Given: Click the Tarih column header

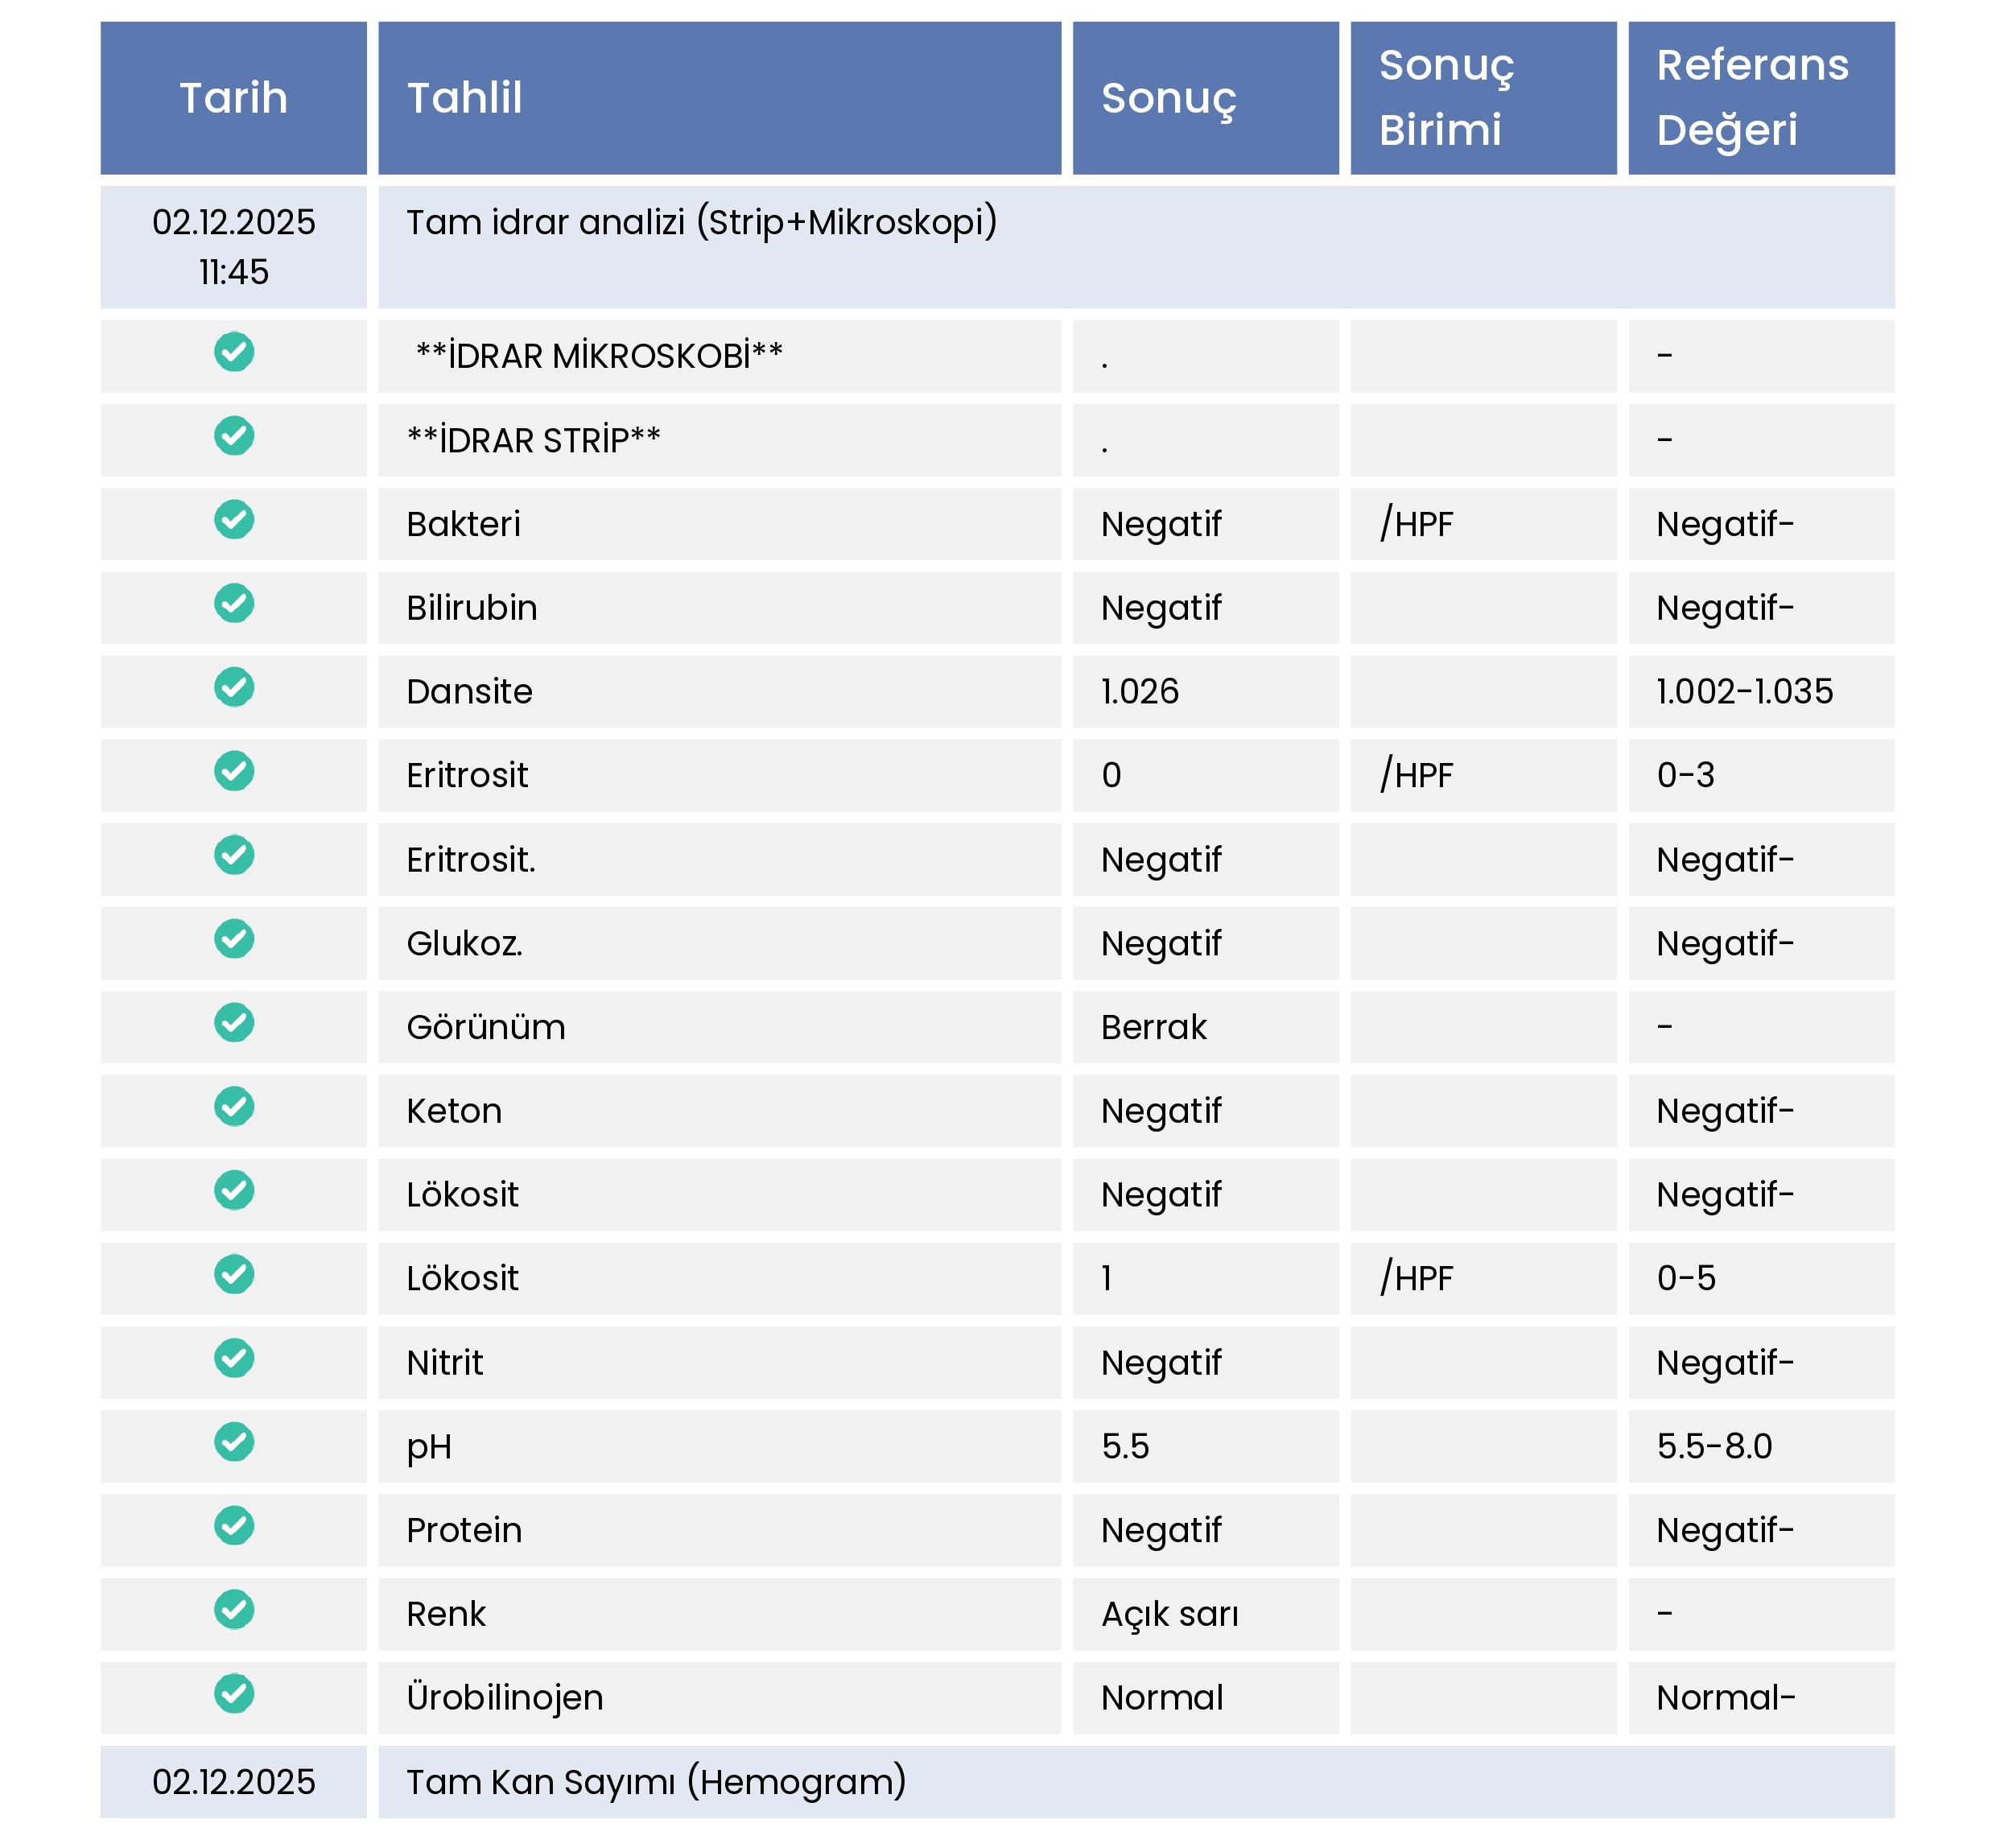Looking at the screenshot, I should (234, 98).
